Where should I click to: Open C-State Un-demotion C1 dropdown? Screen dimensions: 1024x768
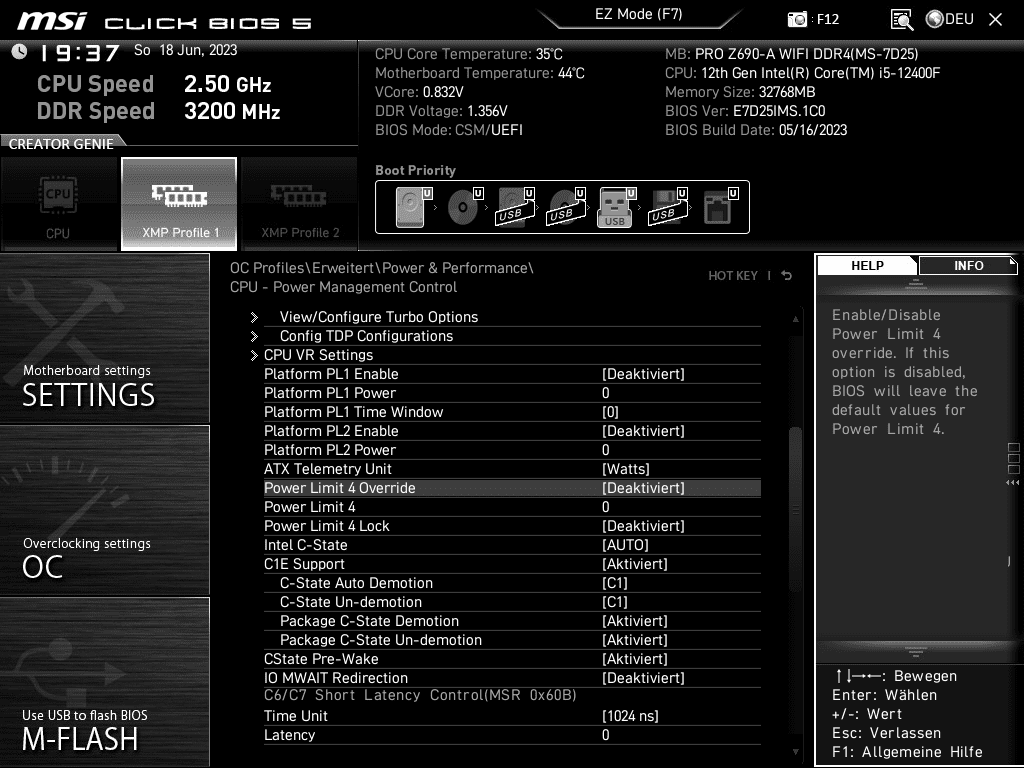click(615, 602)
